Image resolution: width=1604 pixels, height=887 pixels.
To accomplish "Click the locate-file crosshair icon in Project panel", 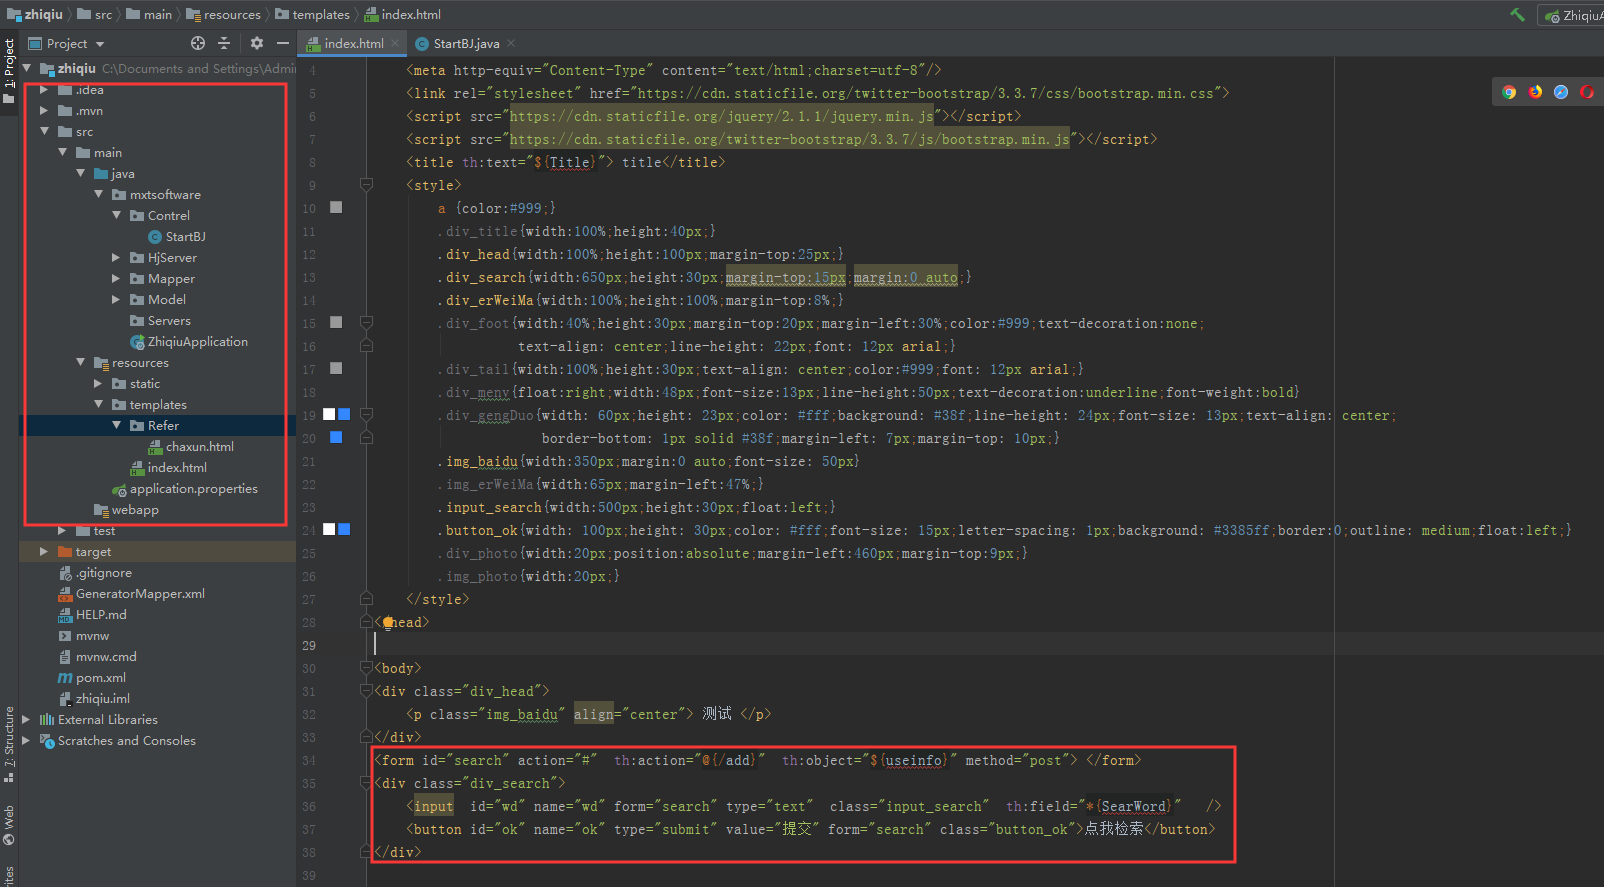I will pos(198,43).
